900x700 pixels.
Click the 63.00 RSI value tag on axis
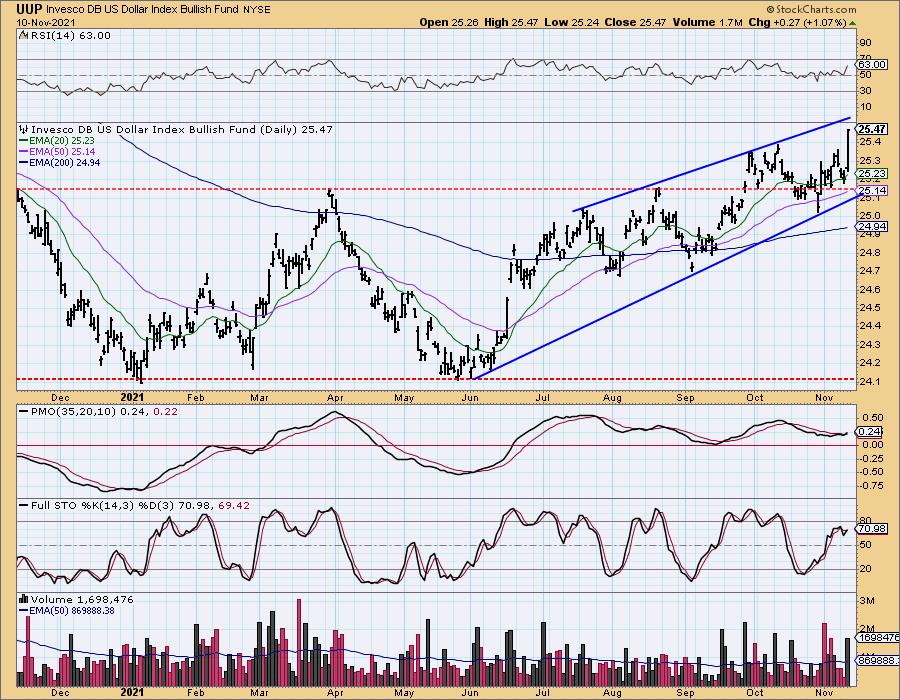(x=872, y=65)
